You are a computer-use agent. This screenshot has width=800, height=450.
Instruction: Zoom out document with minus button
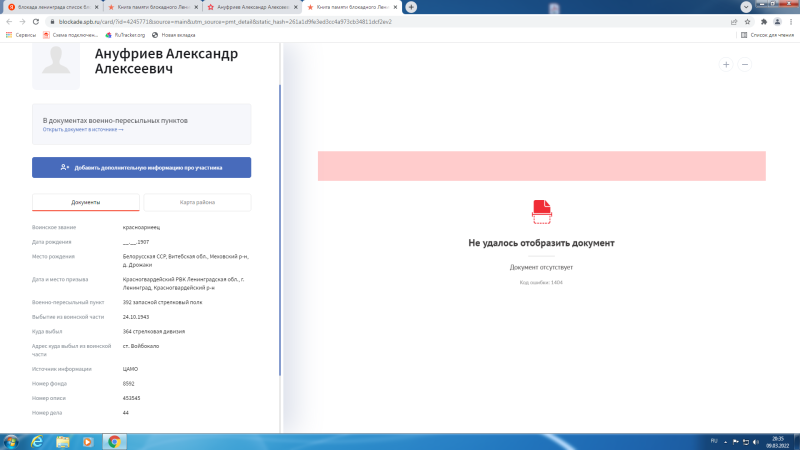tap(745, 64)
